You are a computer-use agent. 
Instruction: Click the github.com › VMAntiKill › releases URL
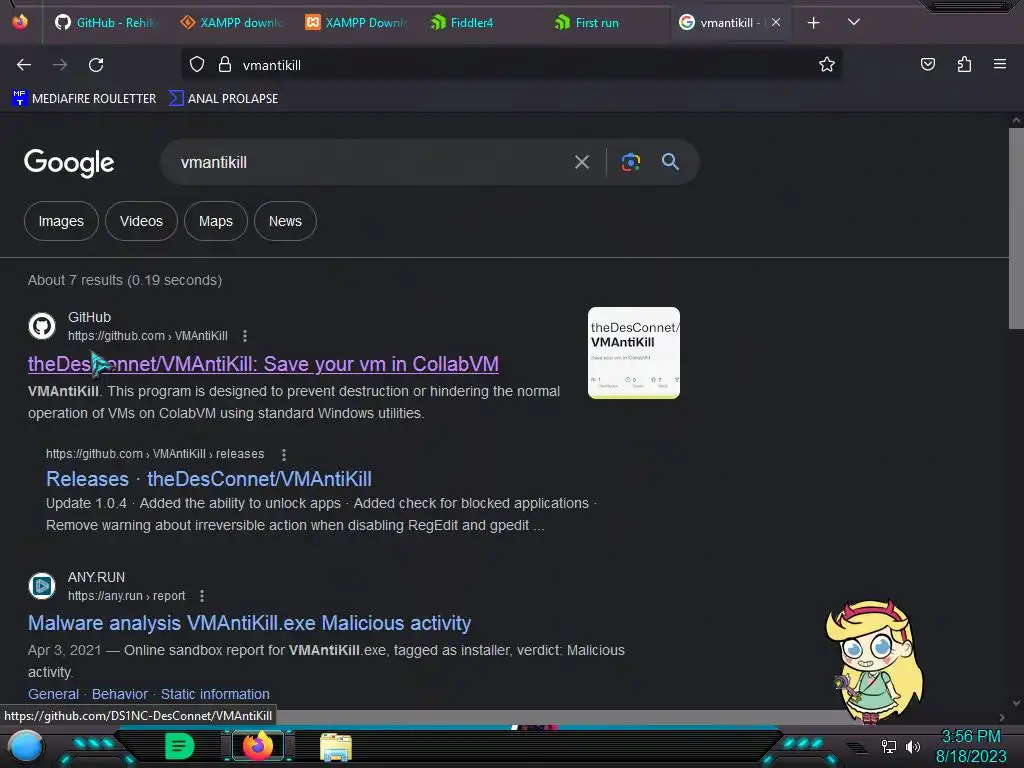click(x=155, y=454)
